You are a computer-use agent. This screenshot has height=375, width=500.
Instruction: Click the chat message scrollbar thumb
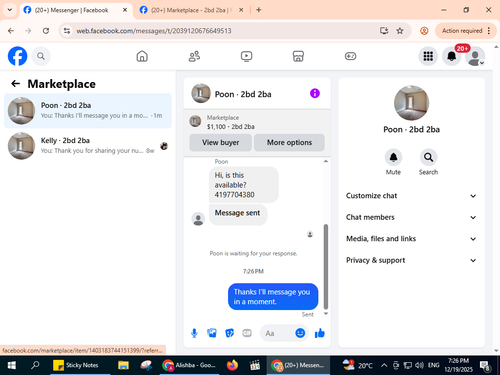pyautogui.click(x=326, y=267)
